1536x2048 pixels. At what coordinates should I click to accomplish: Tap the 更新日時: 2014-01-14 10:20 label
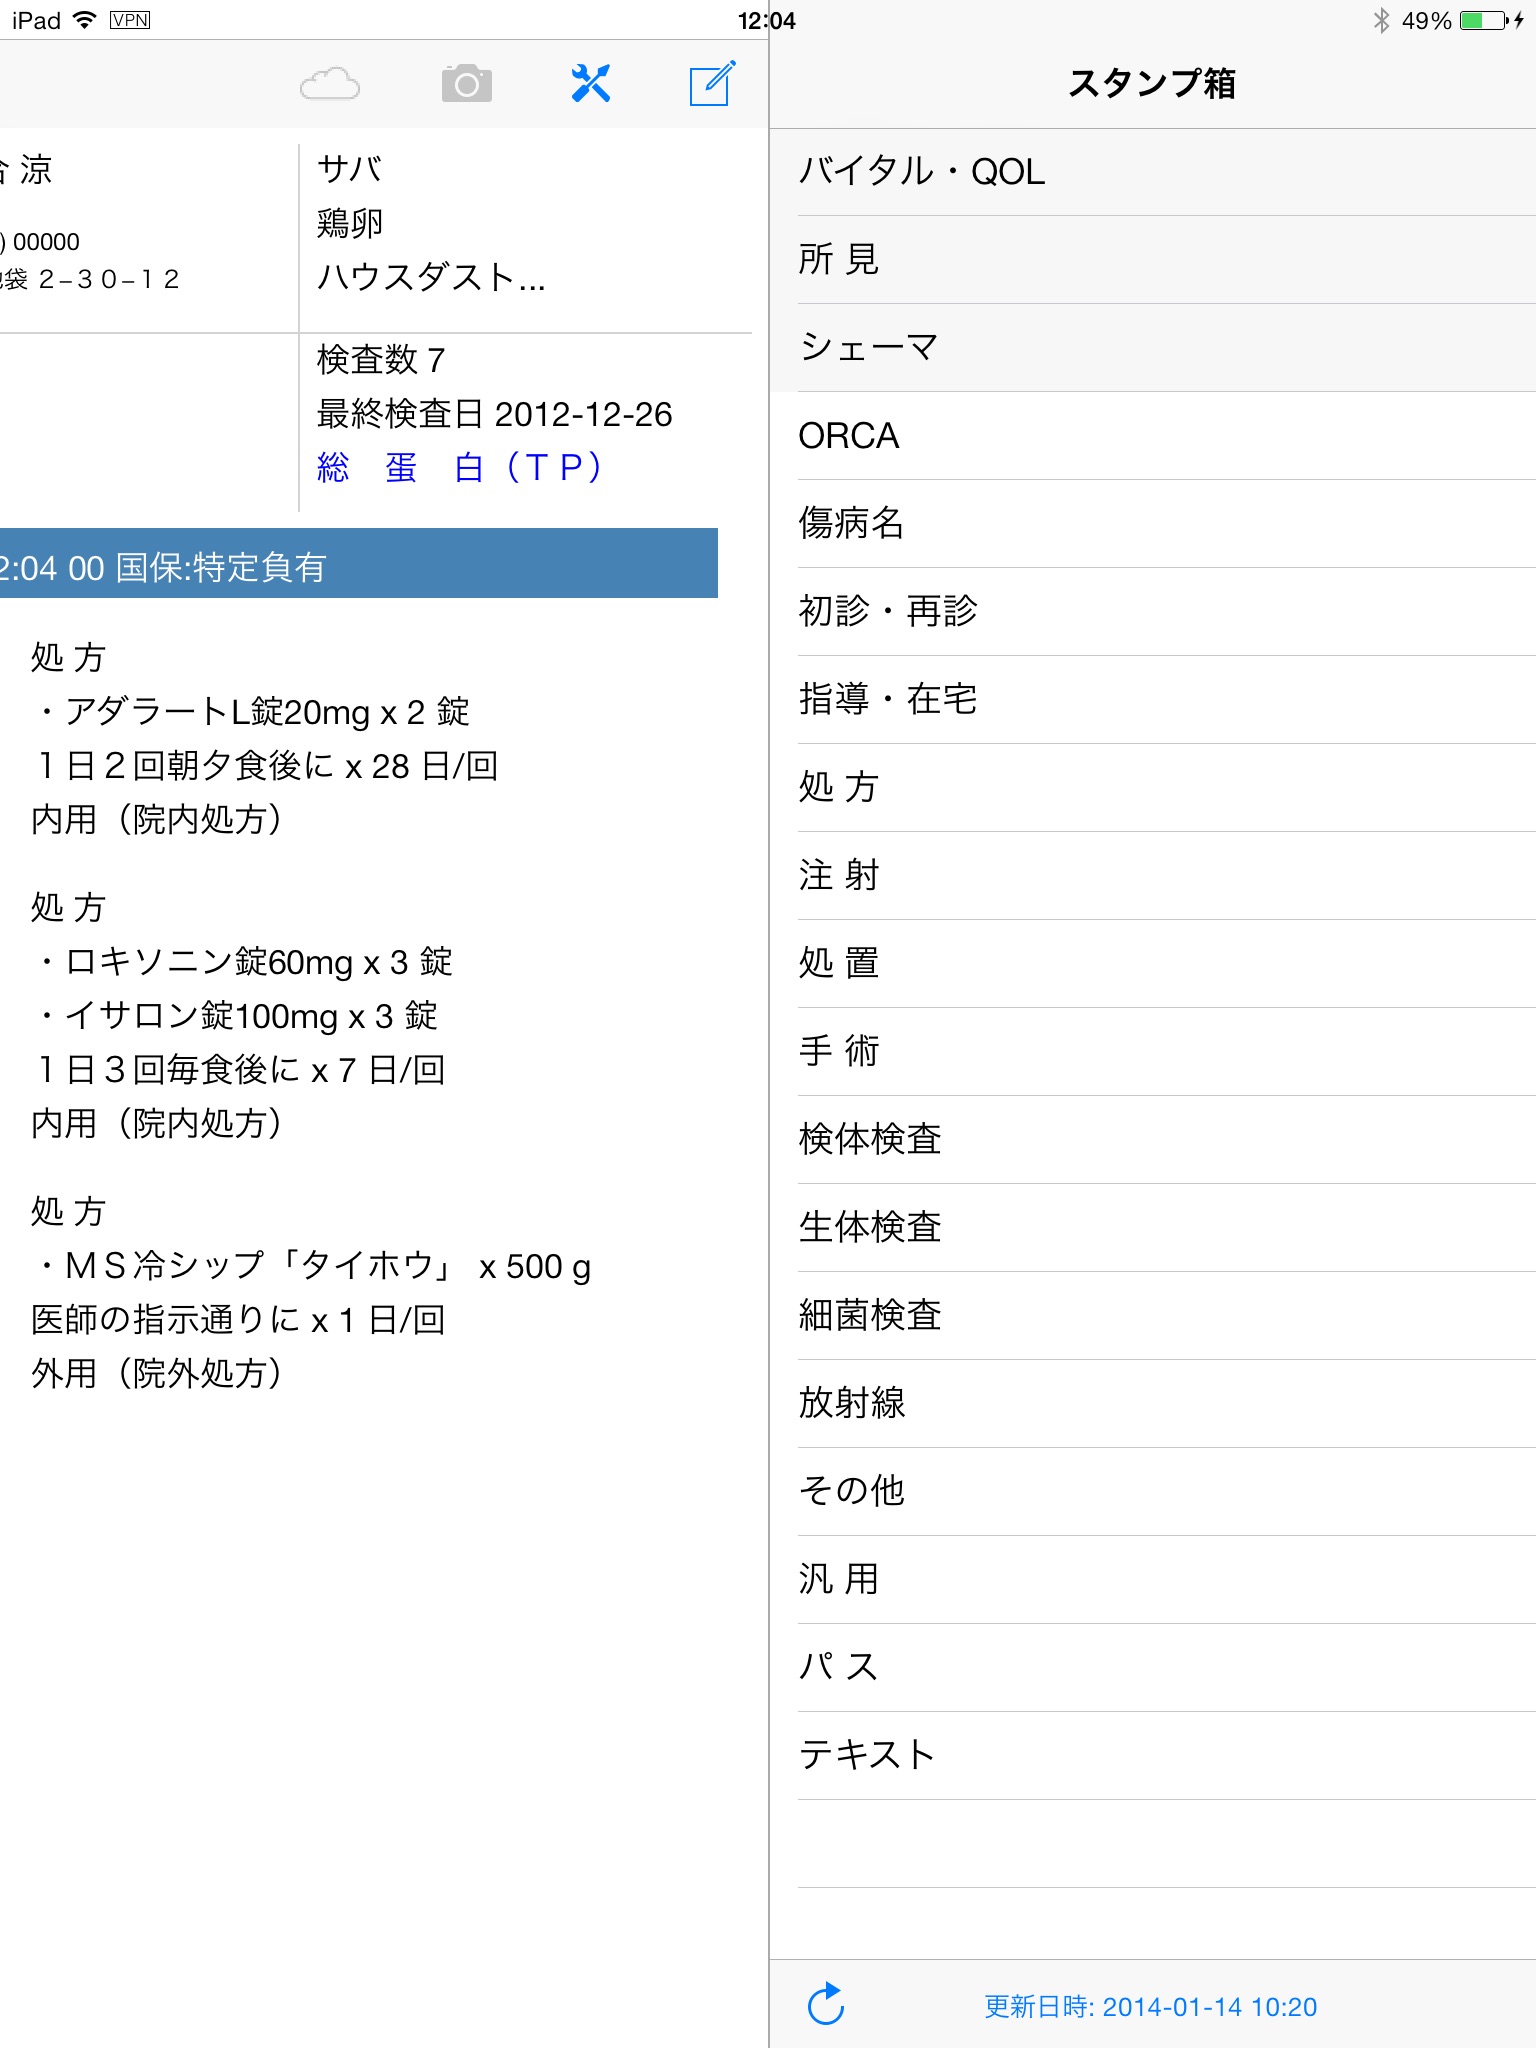point(1150,2006)
